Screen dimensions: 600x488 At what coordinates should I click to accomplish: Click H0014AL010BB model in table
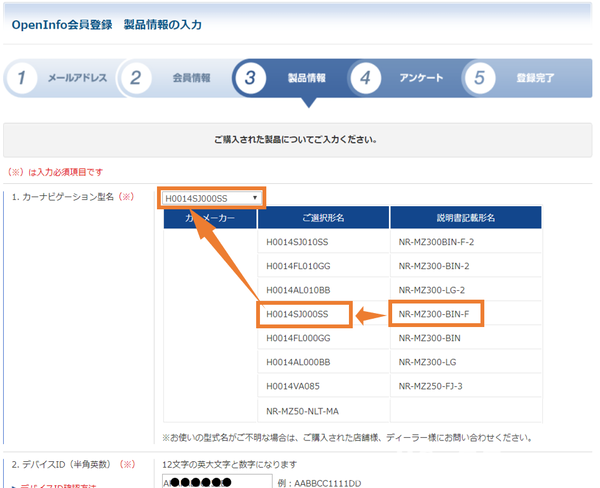click(305, 290)
